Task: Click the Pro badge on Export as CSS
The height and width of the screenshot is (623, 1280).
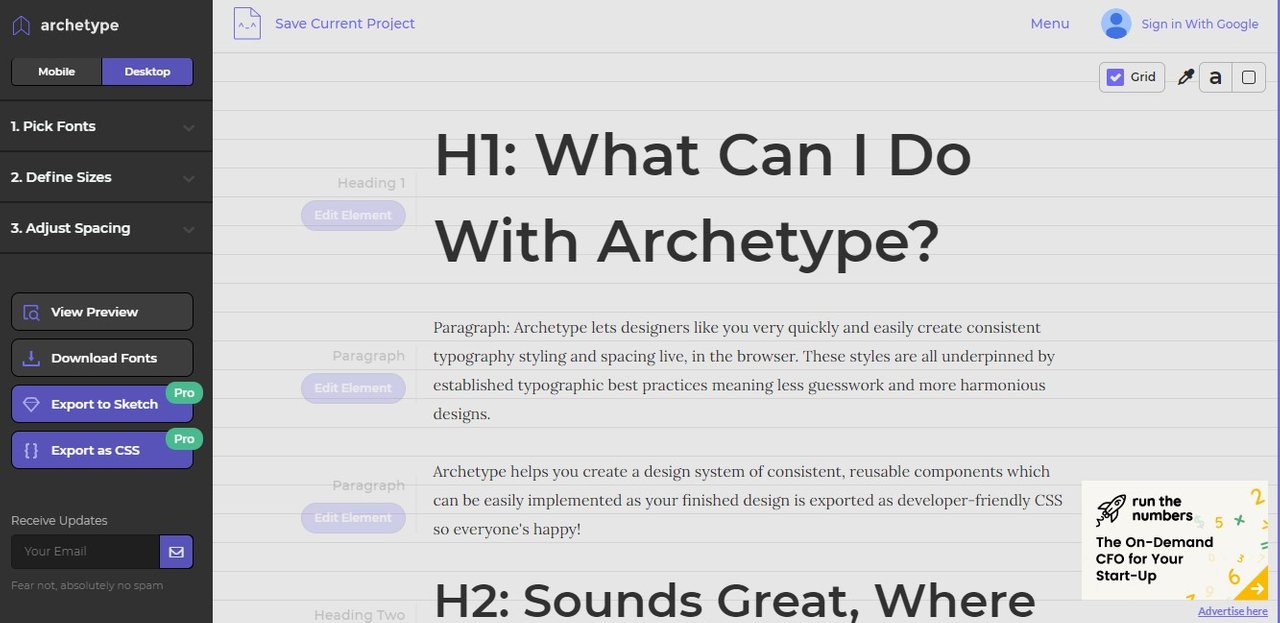Action: click(x=184, y=439)
